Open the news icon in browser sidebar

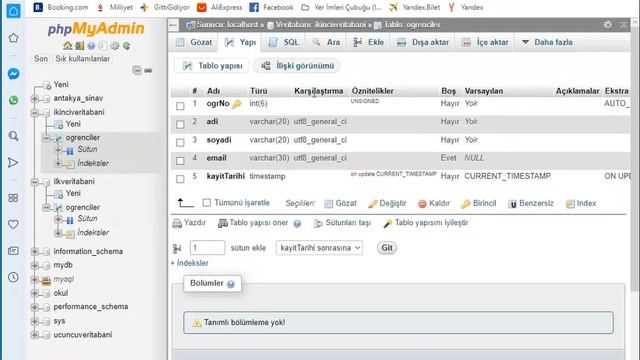13,251
